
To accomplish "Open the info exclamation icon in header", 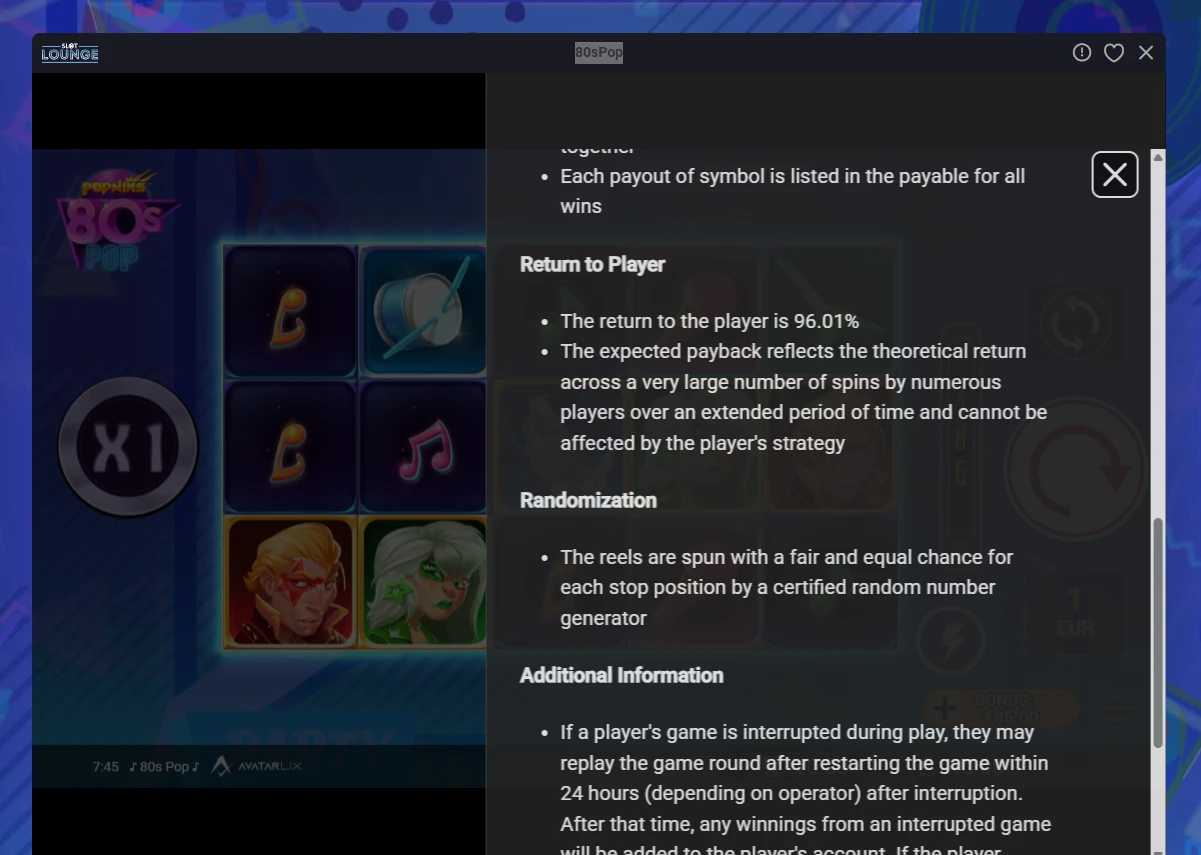I will click(1082, 52).
